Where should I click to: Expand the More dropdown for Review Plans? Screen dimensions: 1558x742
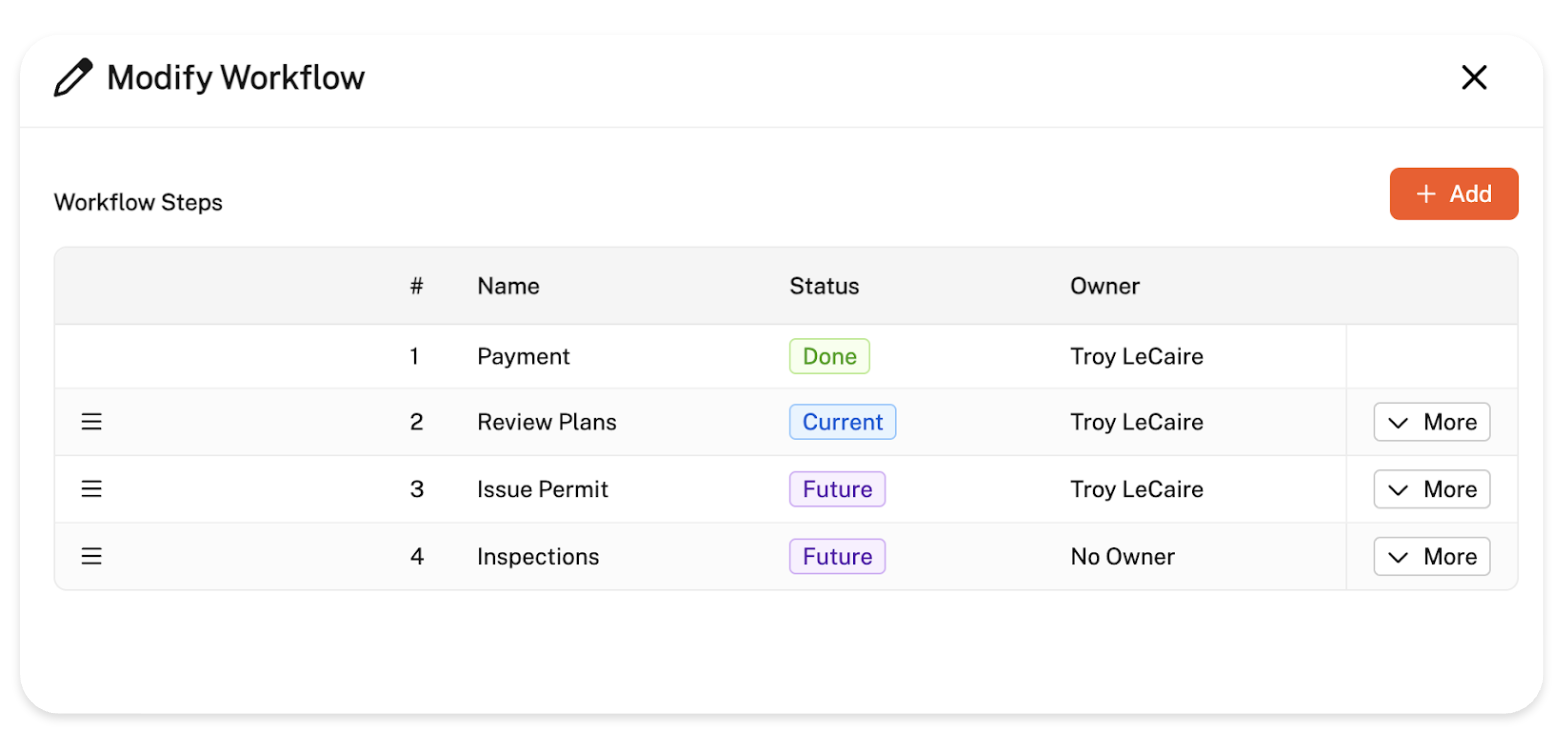1431,422
